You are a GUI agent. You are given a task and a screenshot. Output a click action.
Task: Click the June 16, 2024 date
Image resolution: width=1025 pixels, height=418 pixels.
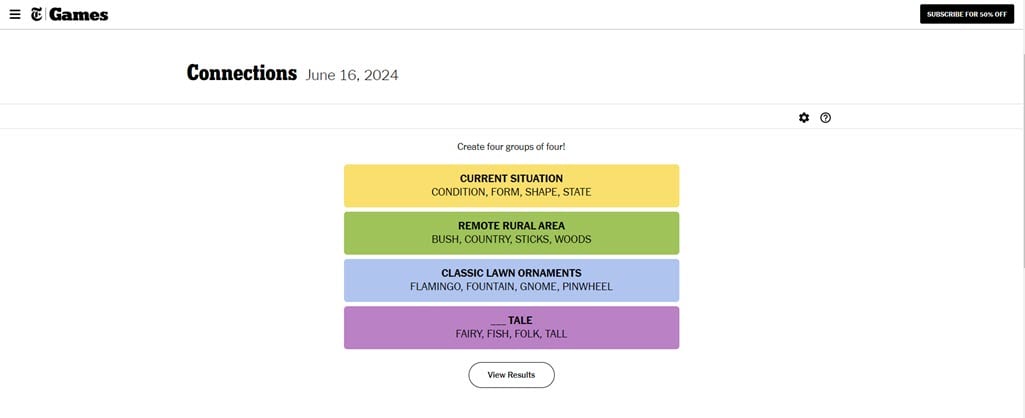(352, 75)
